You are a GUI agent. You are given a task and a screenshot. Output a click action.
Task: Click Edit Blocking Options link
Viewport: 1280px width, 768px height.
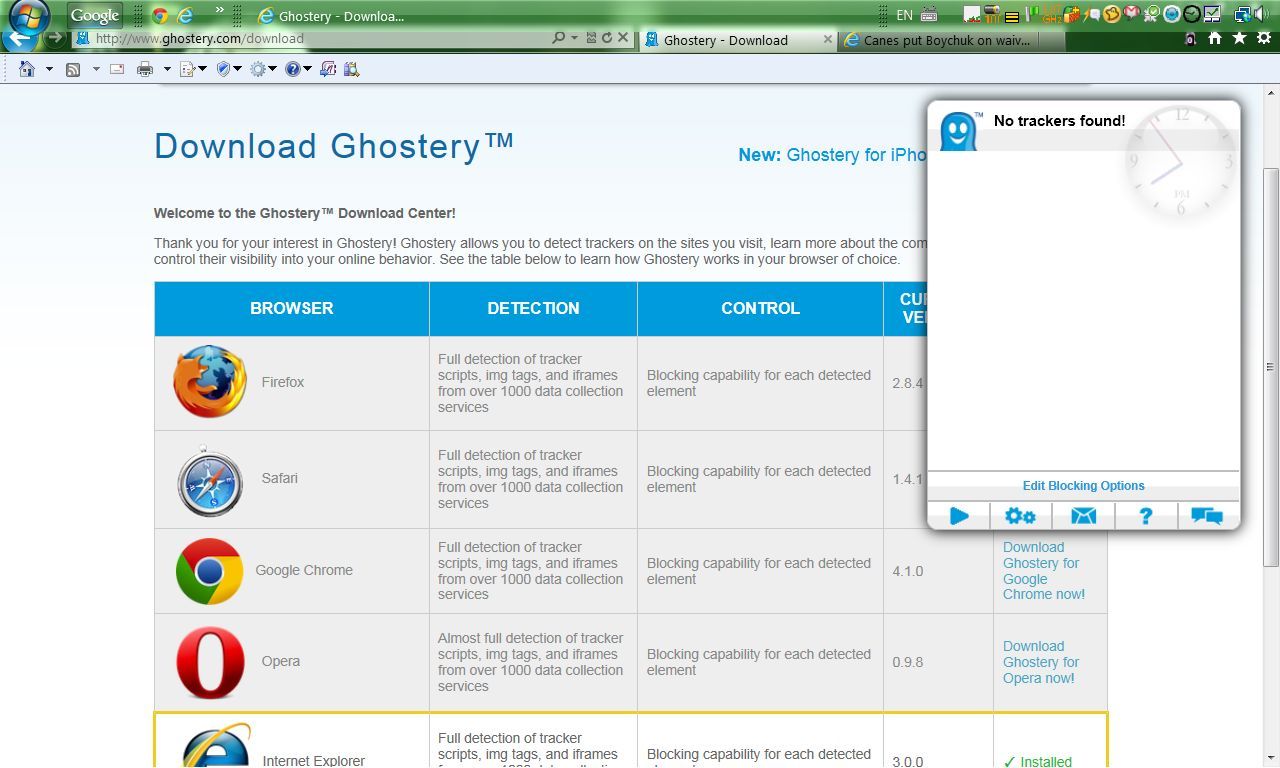1083,486
